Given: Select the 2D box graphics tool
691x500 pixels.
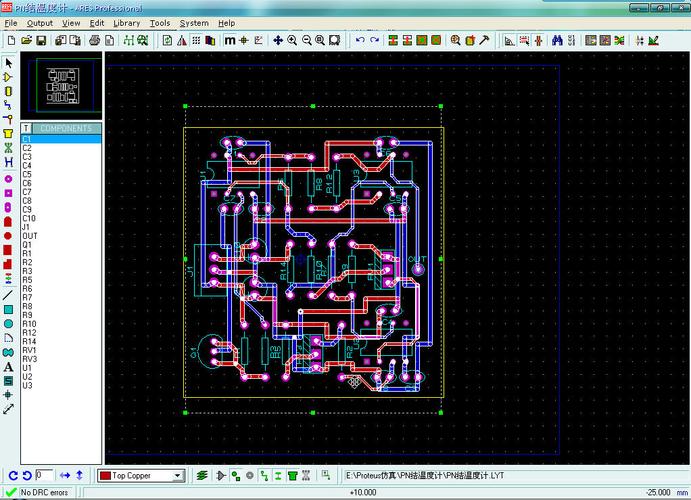Looking at the screenshot, I should (x=8, y=310).
